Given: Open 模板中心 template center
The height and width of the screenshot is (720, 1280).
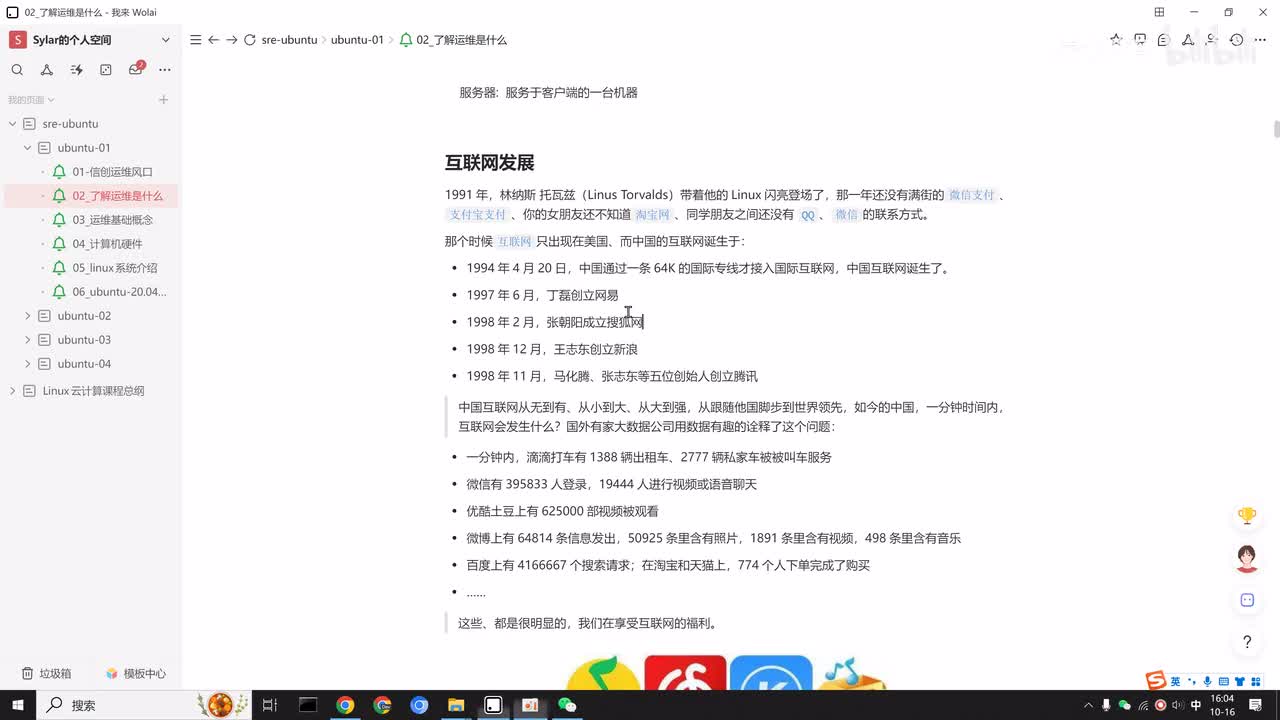Looking at the screenshot, I should coord(136,674).
